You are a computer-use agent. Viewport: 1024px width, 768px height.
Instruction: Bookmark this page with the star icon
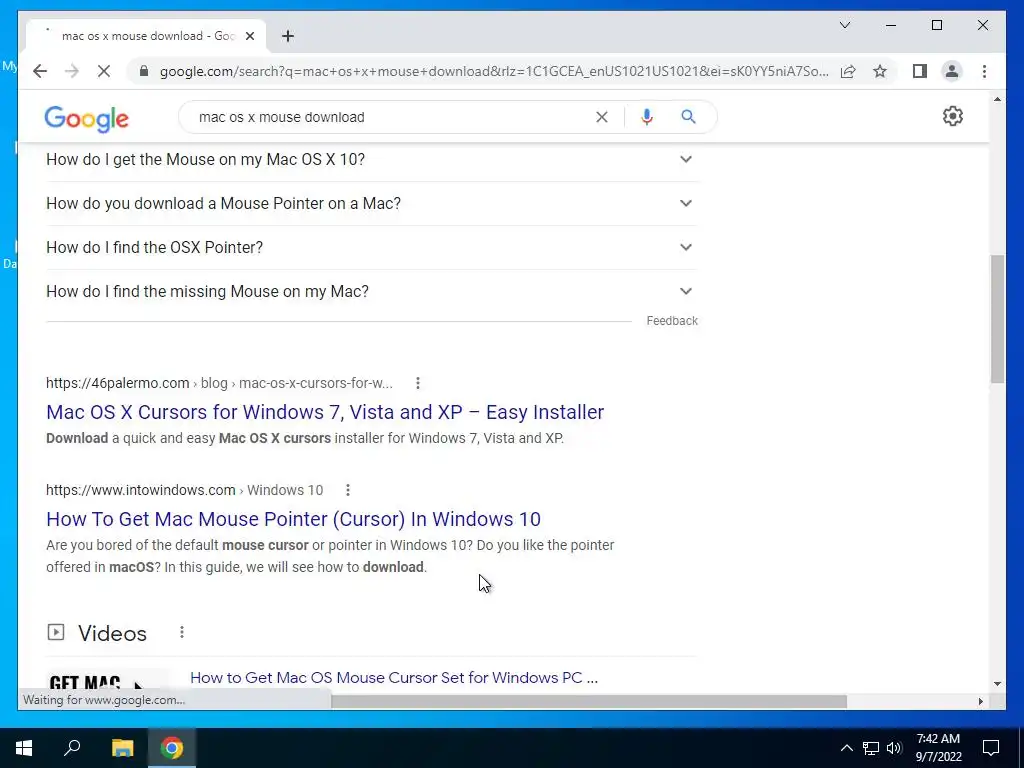pos(880,71)
